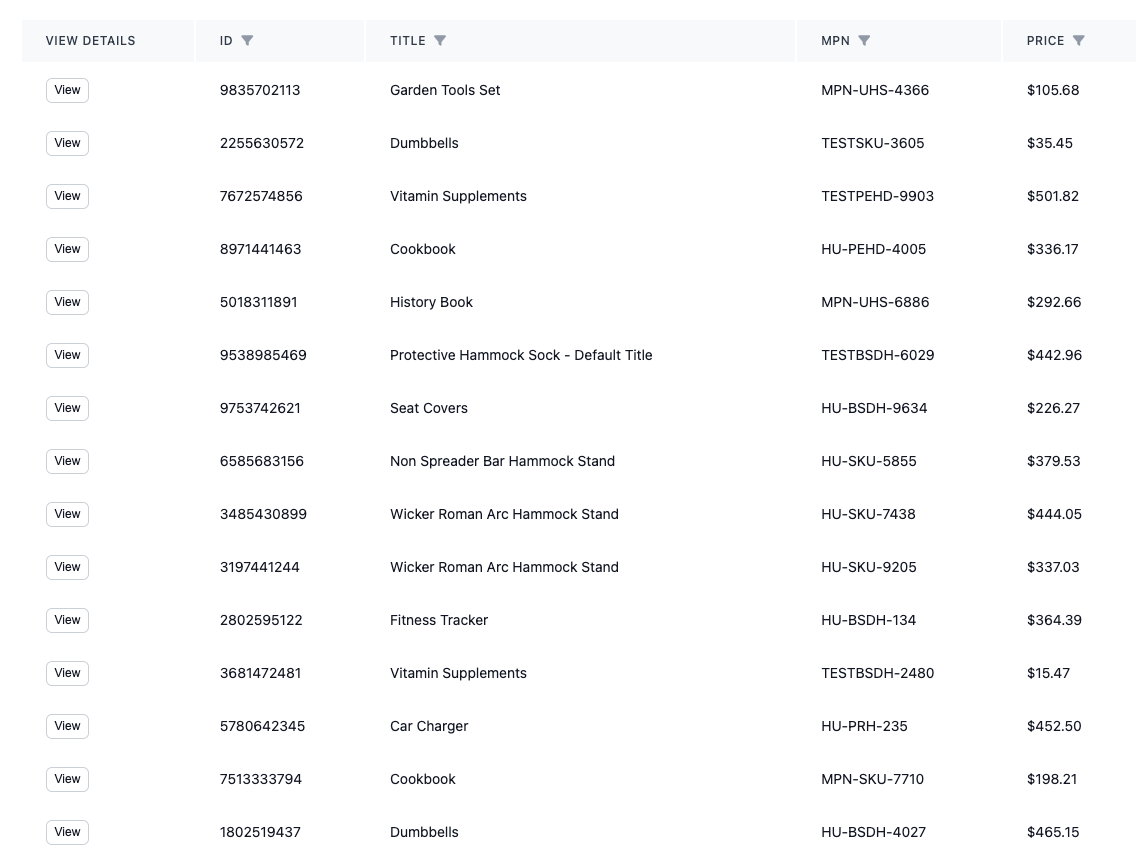Select the View Details column header
Image resolution: width=1140 pixels, height=849 pixels.
(90, 41)
